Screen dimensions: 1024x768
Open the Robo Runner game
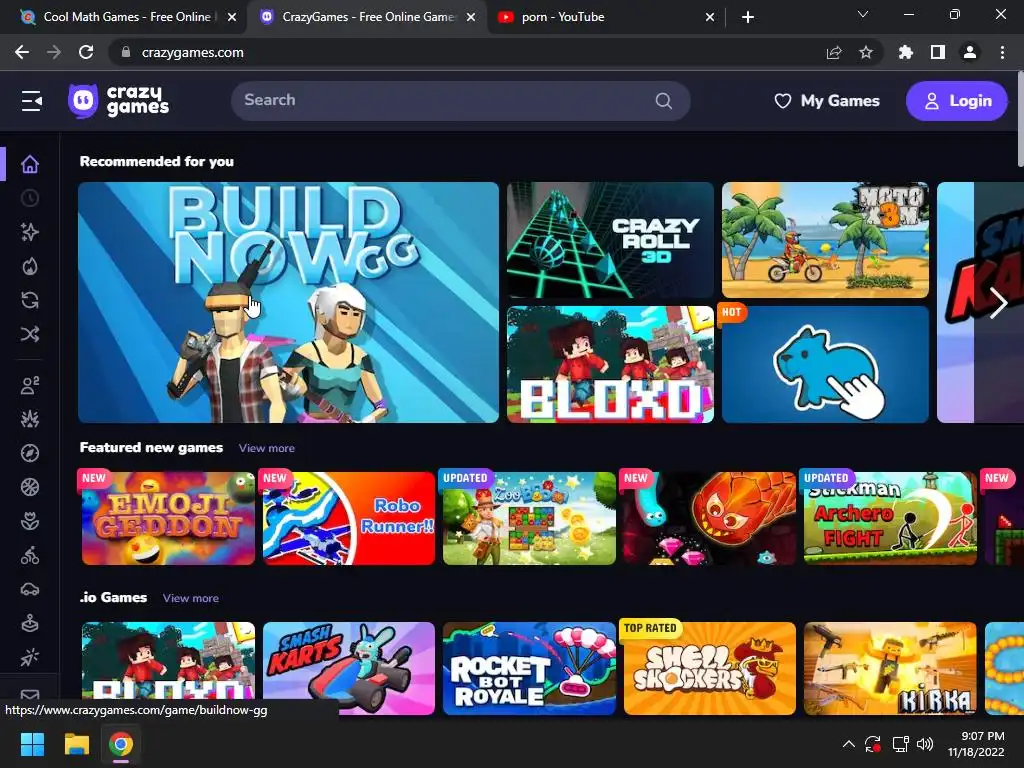pos(349,519)
